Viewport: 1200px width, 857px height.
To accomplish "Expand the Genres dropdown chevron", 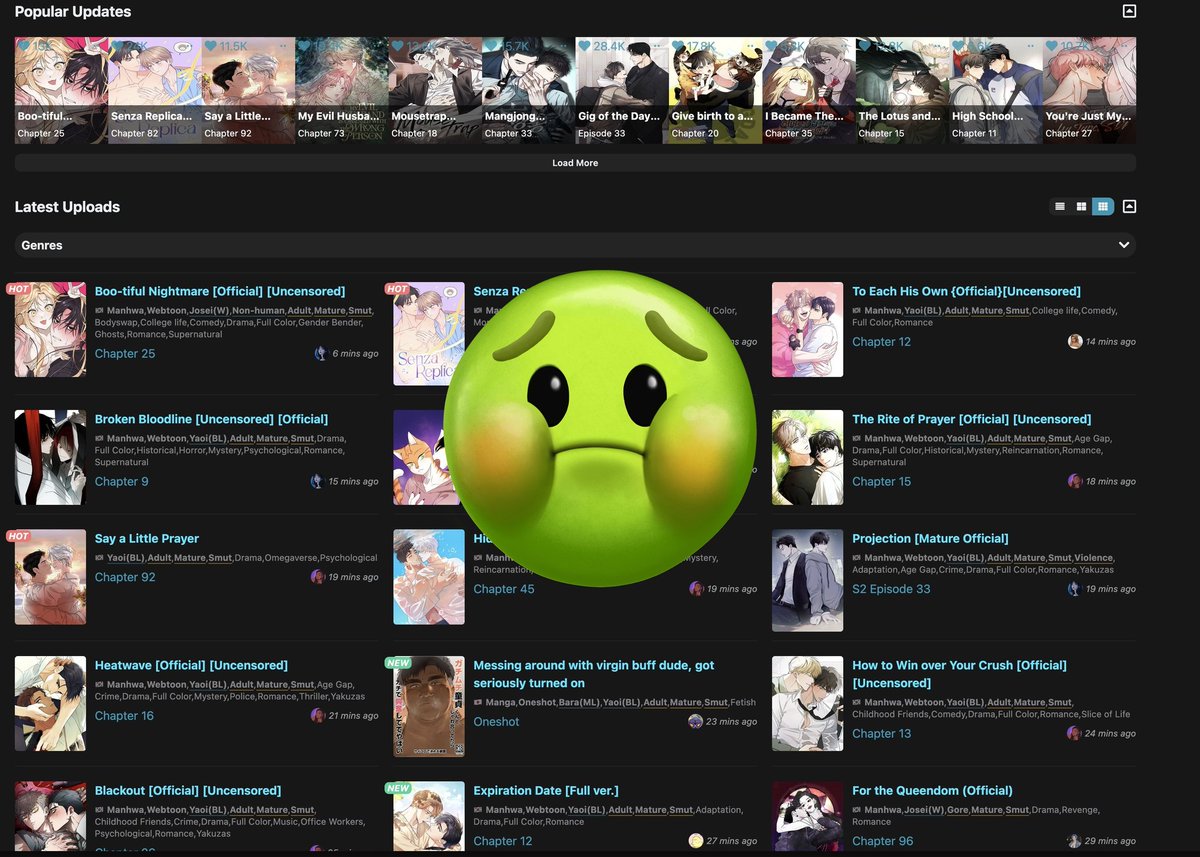I will pyautogui.click(x=1124, y=245).
